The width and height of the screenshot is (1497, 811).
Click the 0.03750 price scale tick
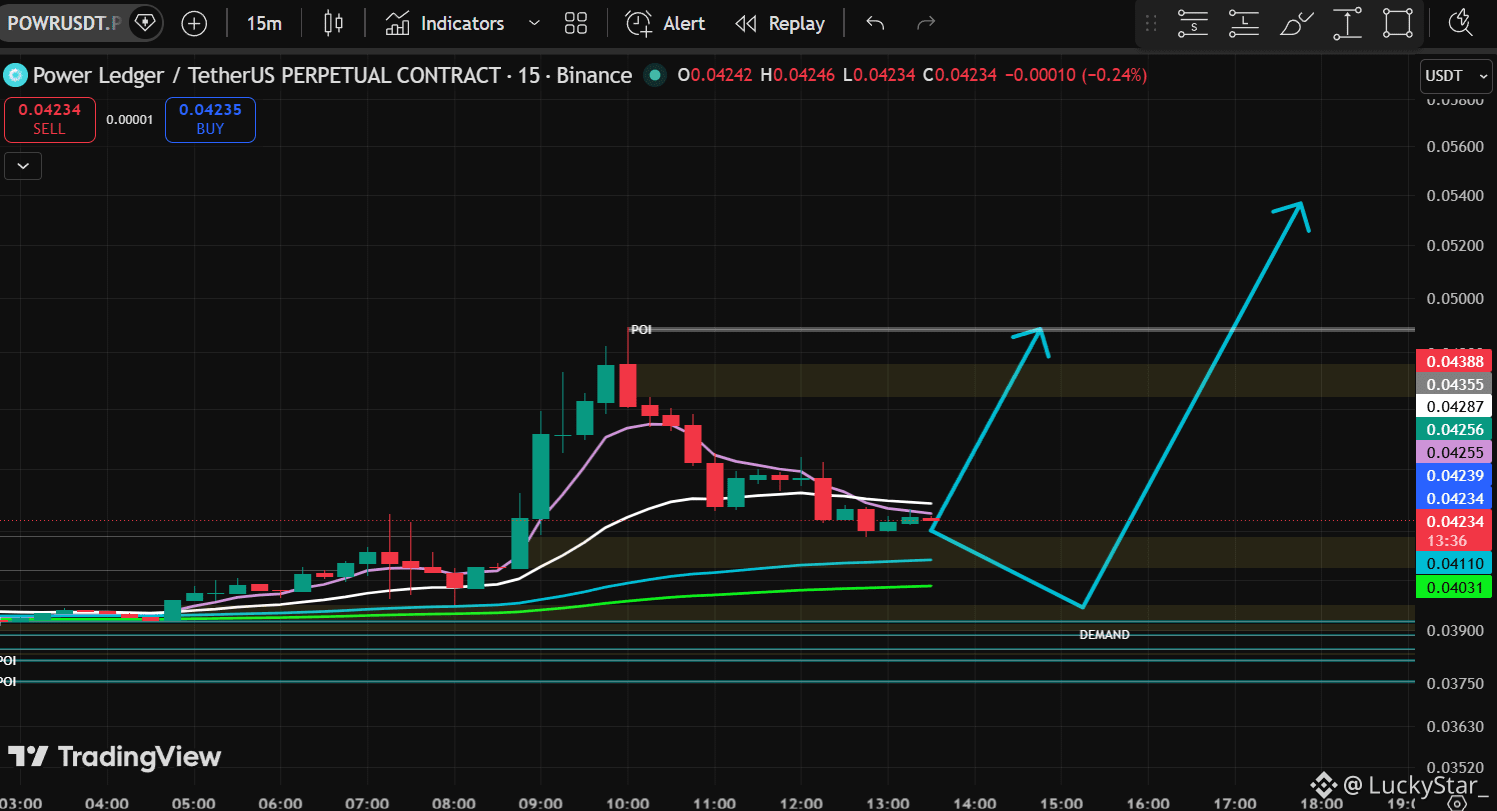[1455, 683]
